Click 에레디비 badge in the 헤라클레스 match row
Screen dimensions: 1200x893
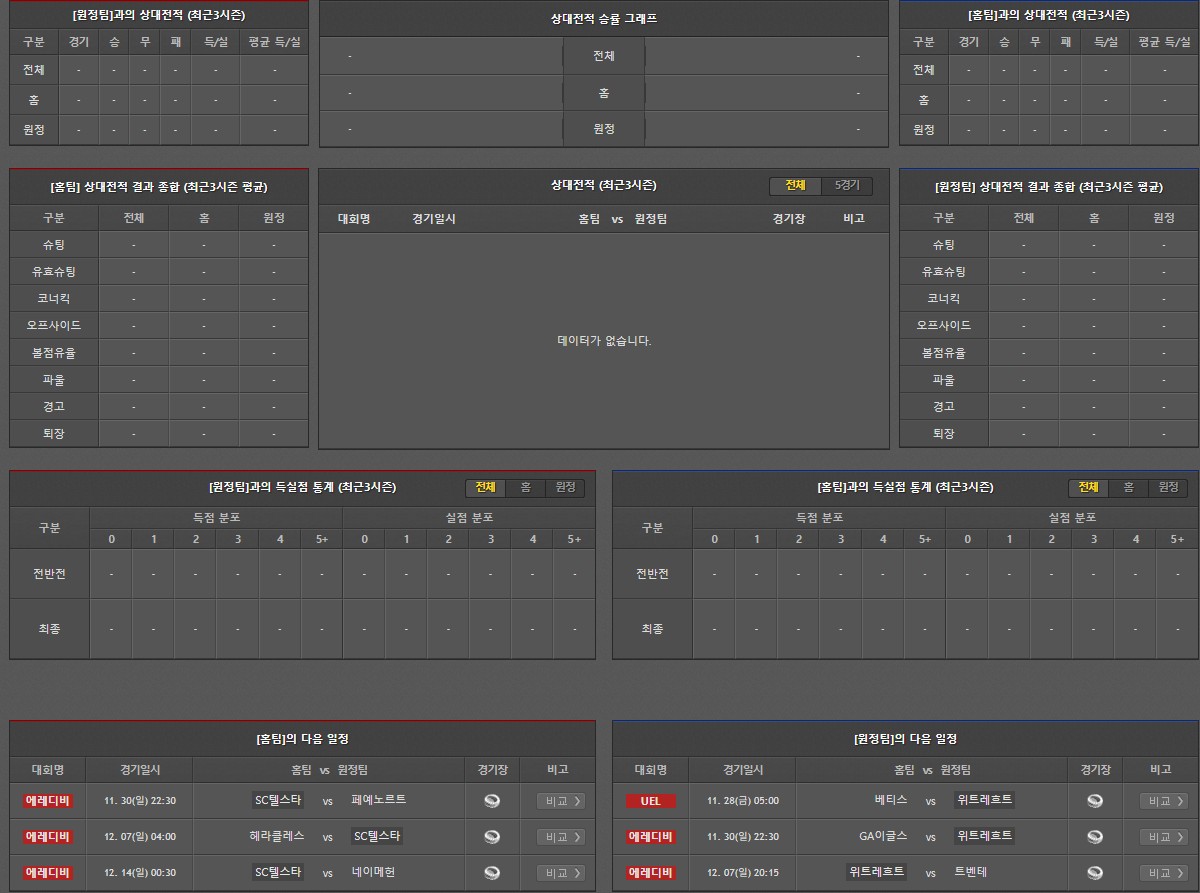48,837
